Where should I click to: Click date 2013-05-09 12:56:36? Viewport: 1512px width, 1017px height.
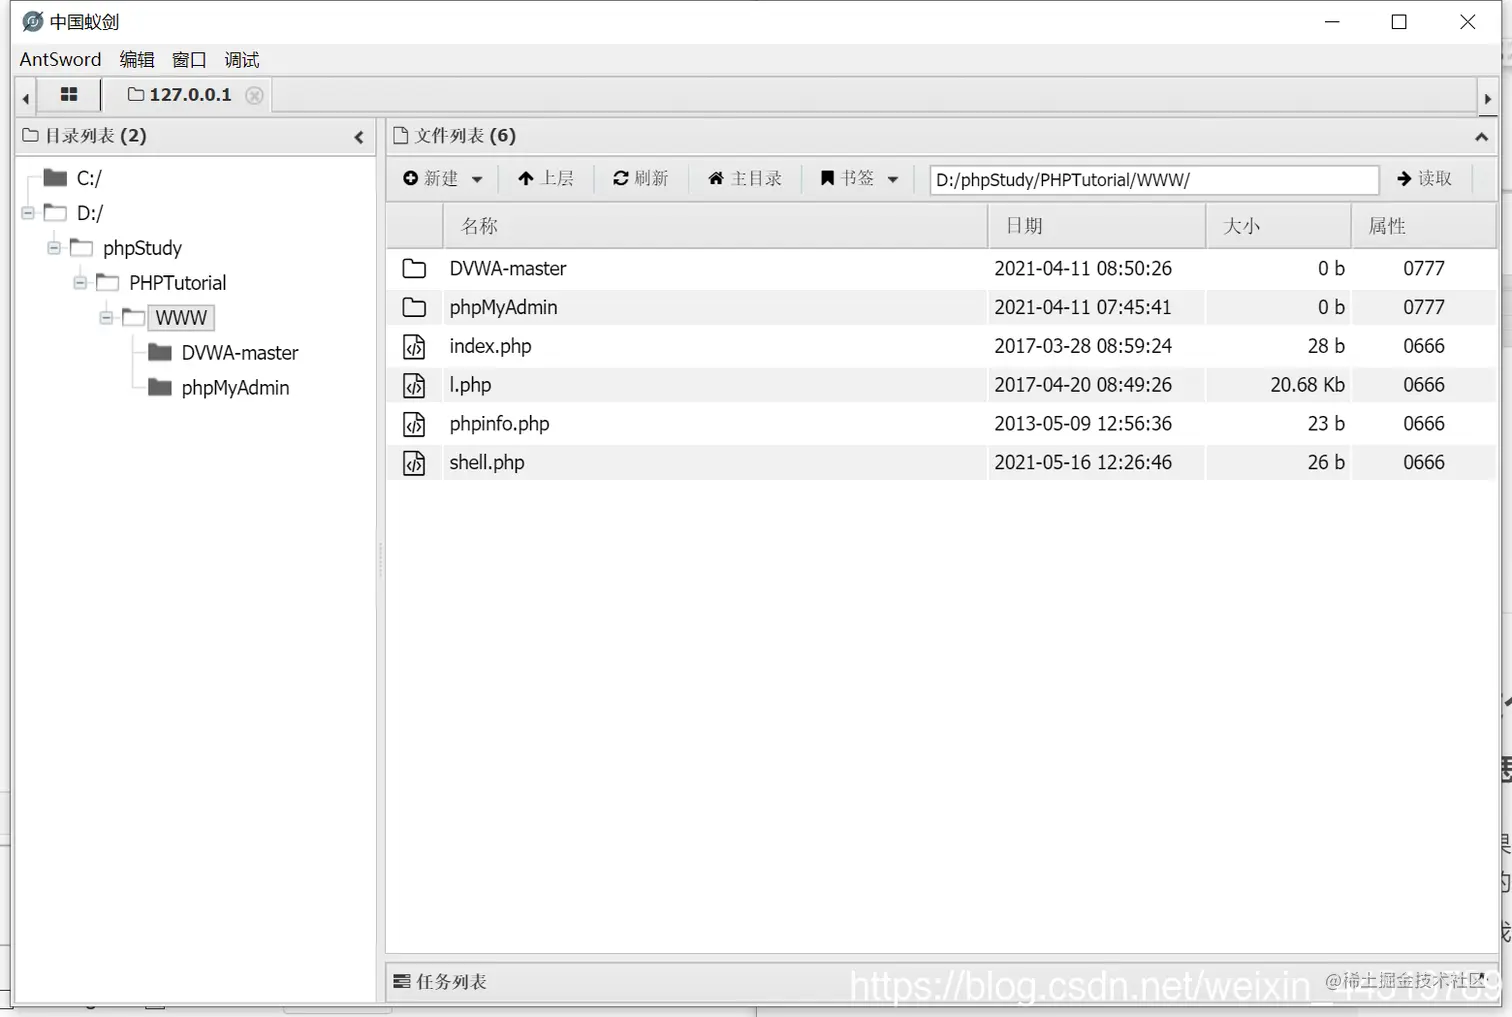(1083, 424)
